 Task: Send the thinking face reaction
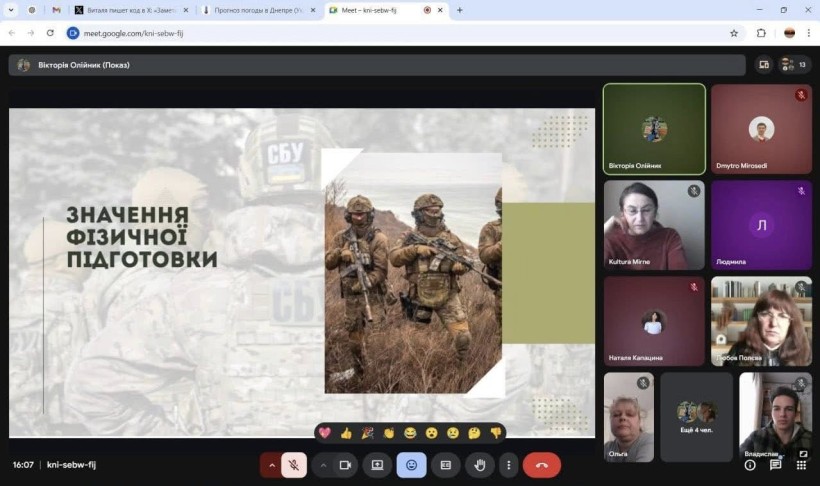point(474,433)
